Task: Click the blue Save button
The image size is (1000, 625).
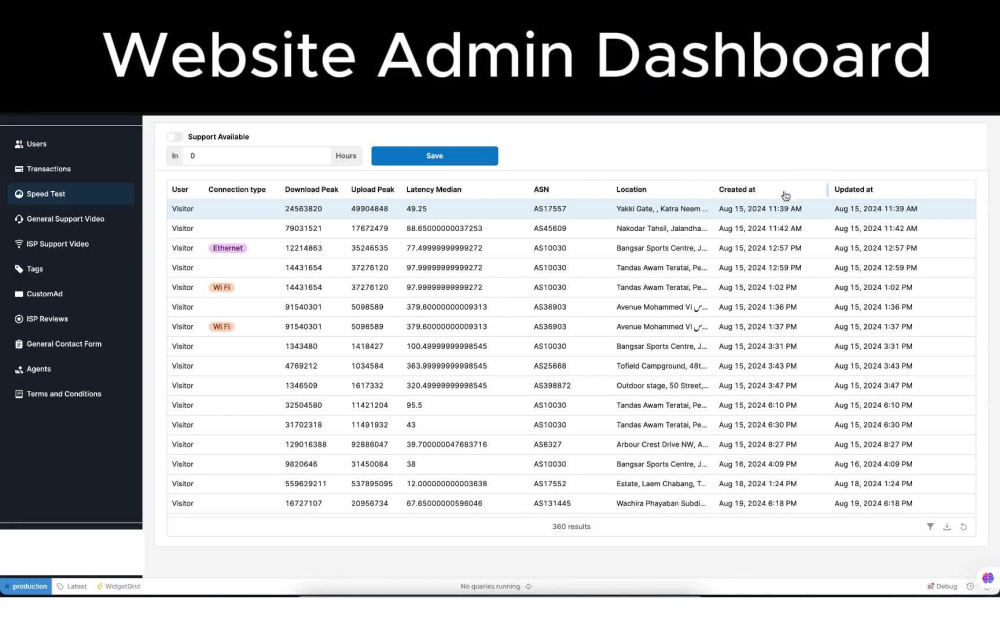Action: point(434,155)
